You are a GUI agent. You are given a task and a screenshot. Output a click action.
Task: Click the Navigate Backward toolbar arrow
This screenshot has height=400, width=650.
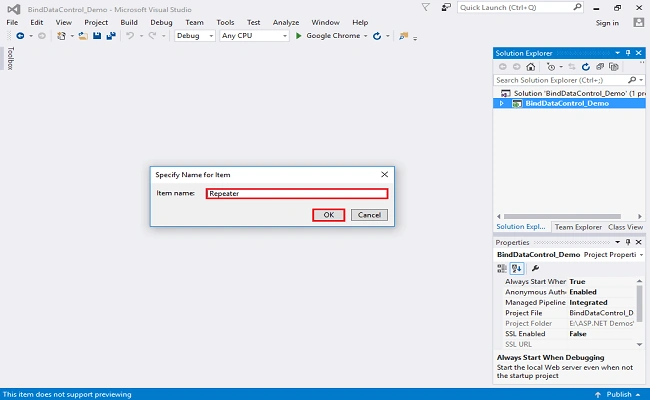click(x=20, y=36)
